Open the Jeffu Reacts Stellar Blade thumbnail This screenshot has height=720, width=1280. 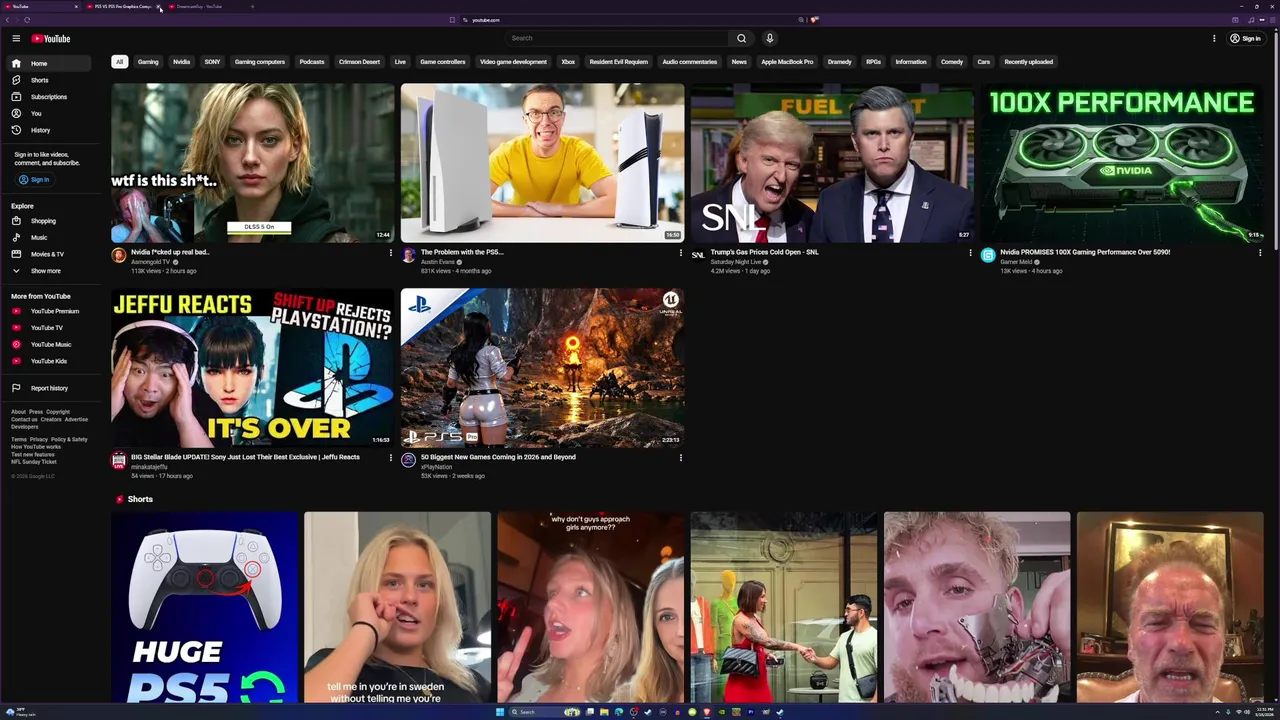click(x=253, y=367)
